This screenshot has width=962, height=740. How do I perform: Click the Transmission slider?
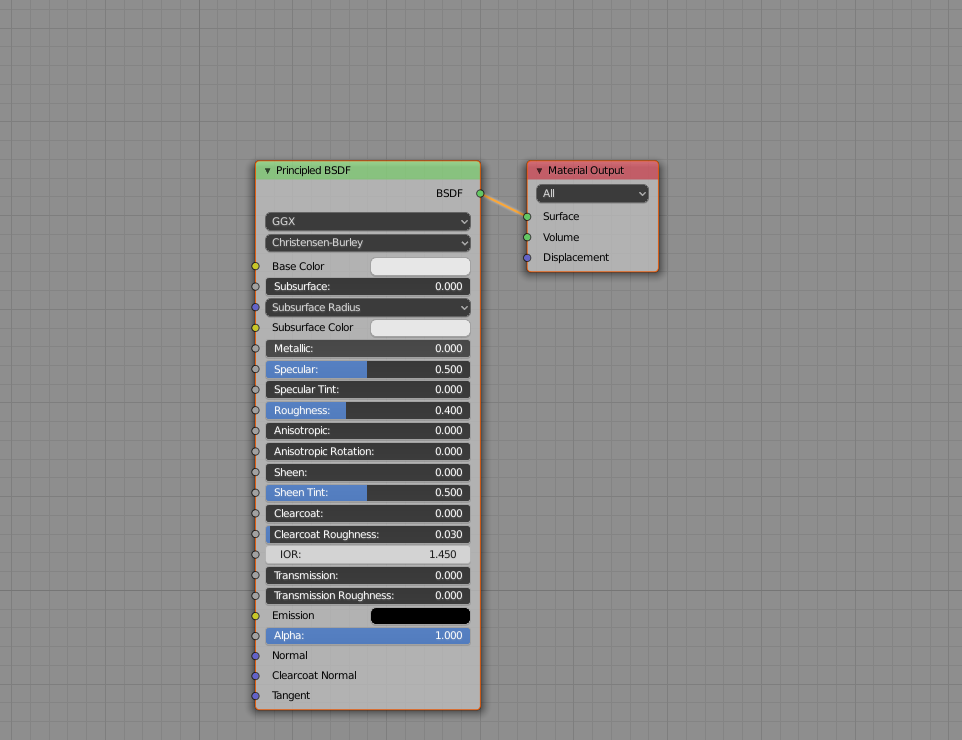tap(368, 576)
